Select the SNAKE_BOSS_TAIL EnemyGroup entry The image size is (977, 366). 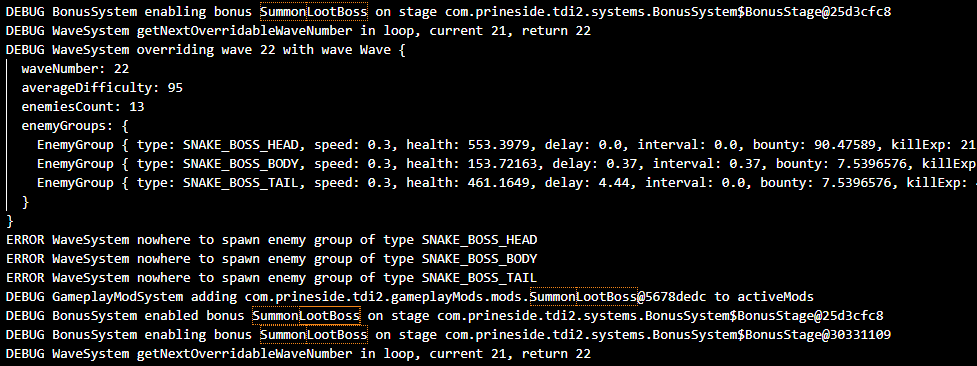[507, 183]
